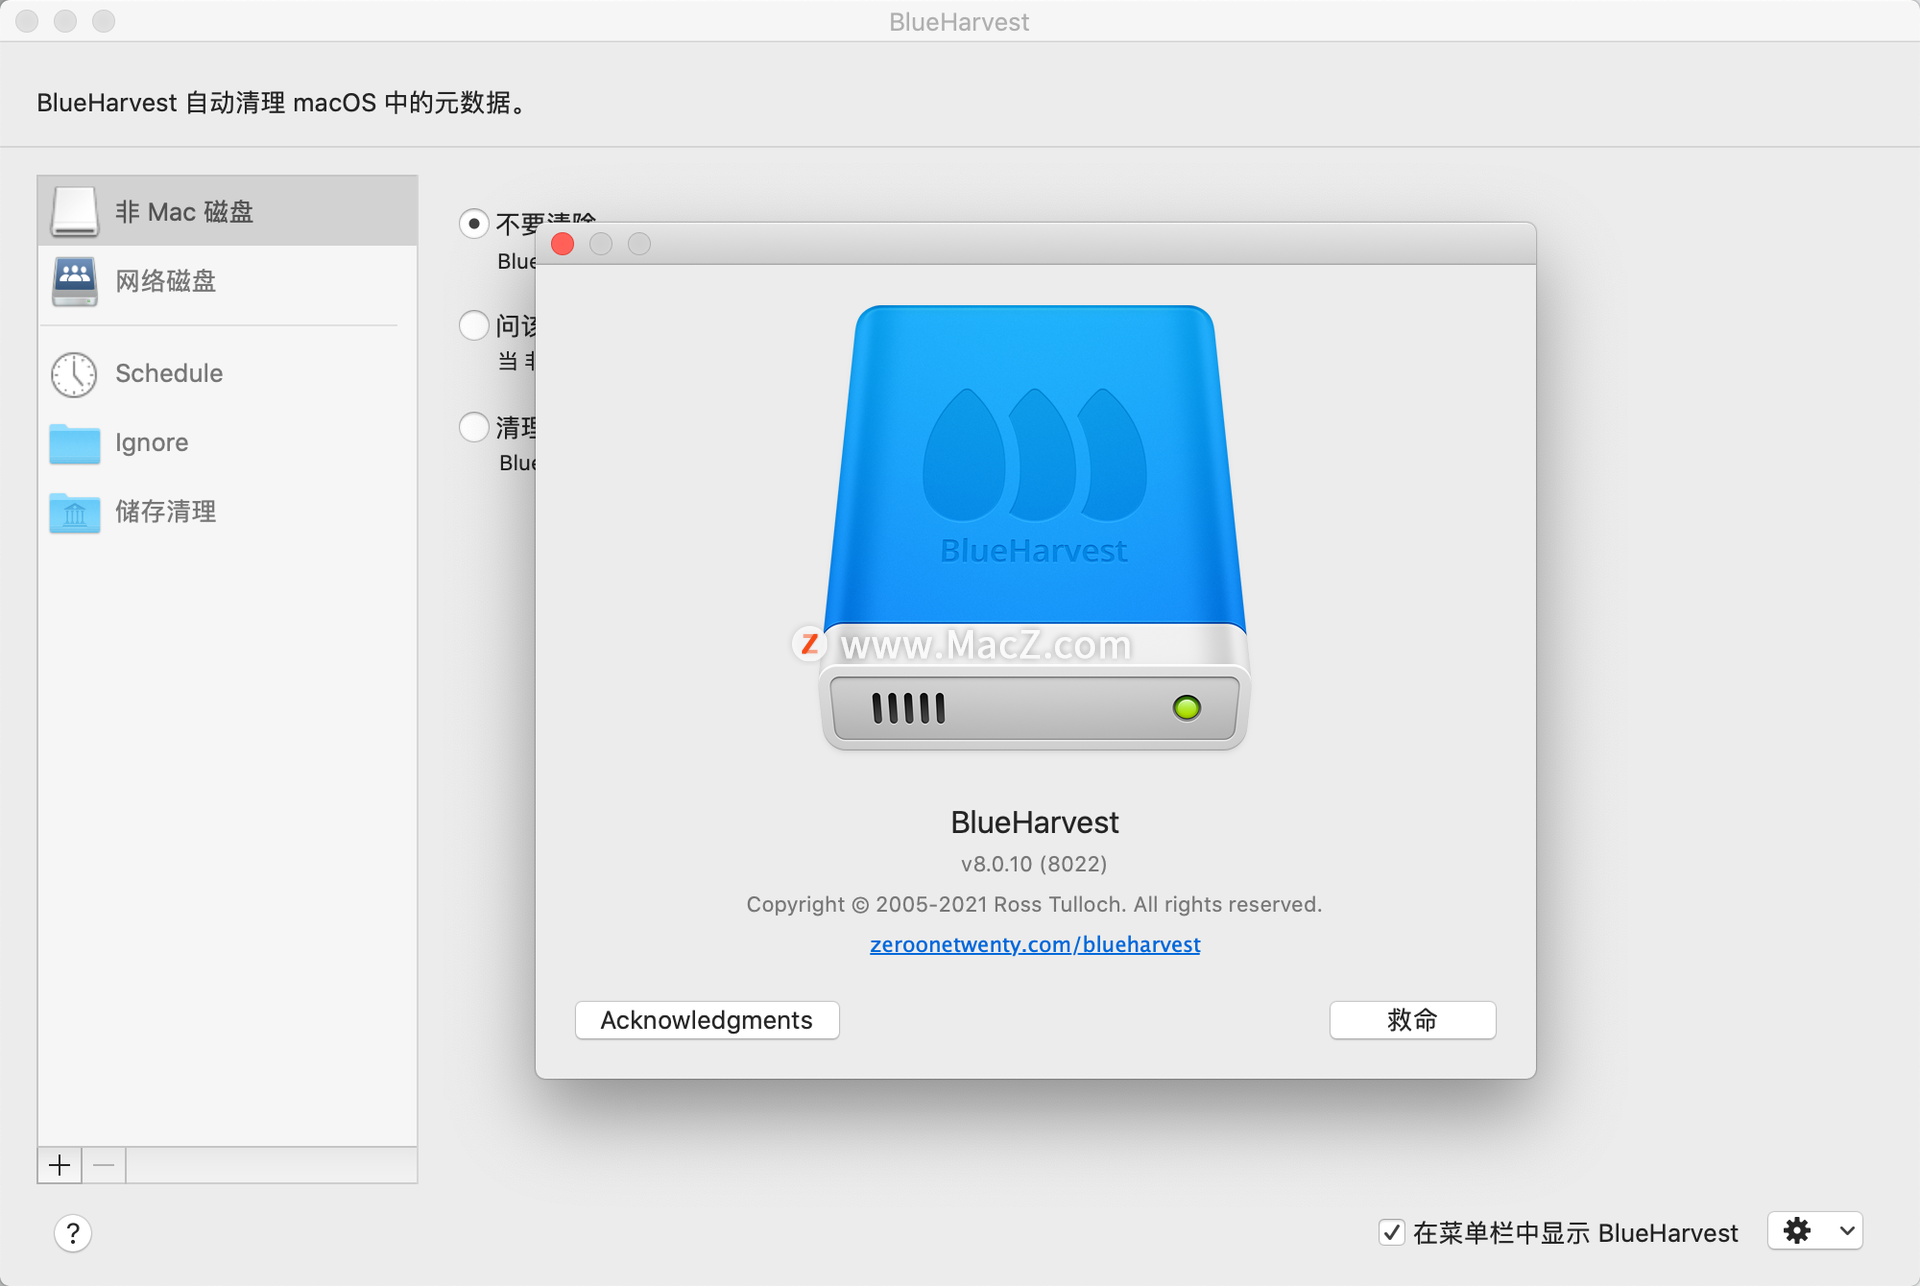Viewport: 1920px width, 1286px height.
Task: Select the second radio option starting with 问
Action: [474, 325]
